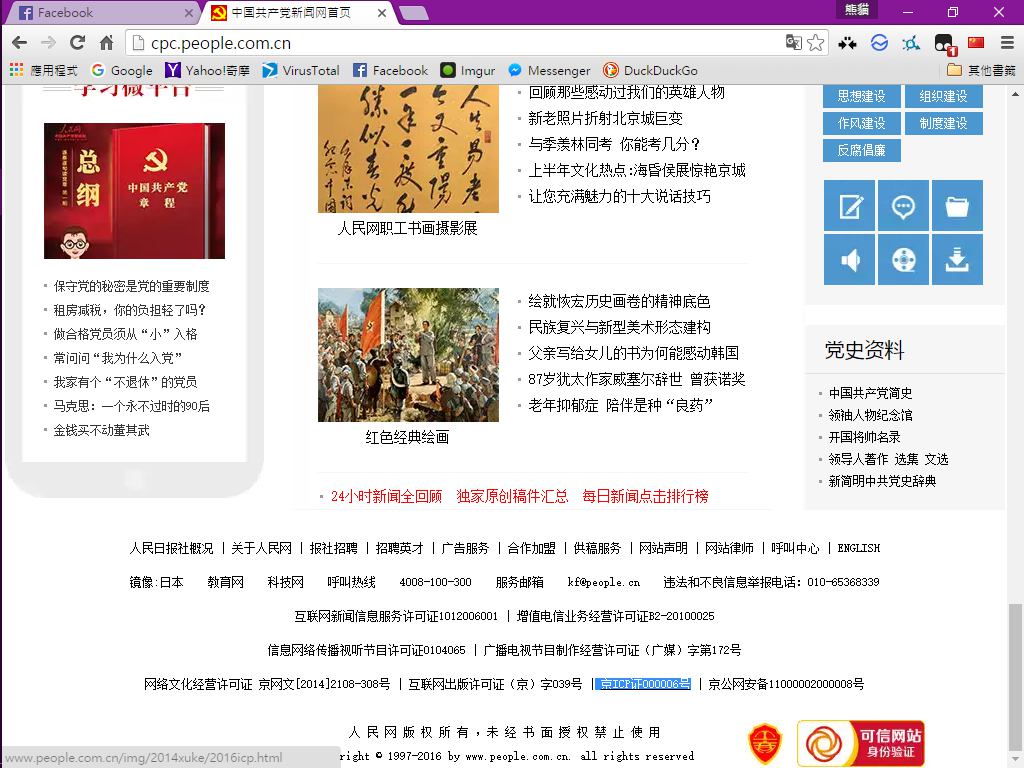The height and width of the screenshot is (768, 1024).
Task: Open 保守党的秘密是党的重要制度 article
Action: [x=131, y=286]
